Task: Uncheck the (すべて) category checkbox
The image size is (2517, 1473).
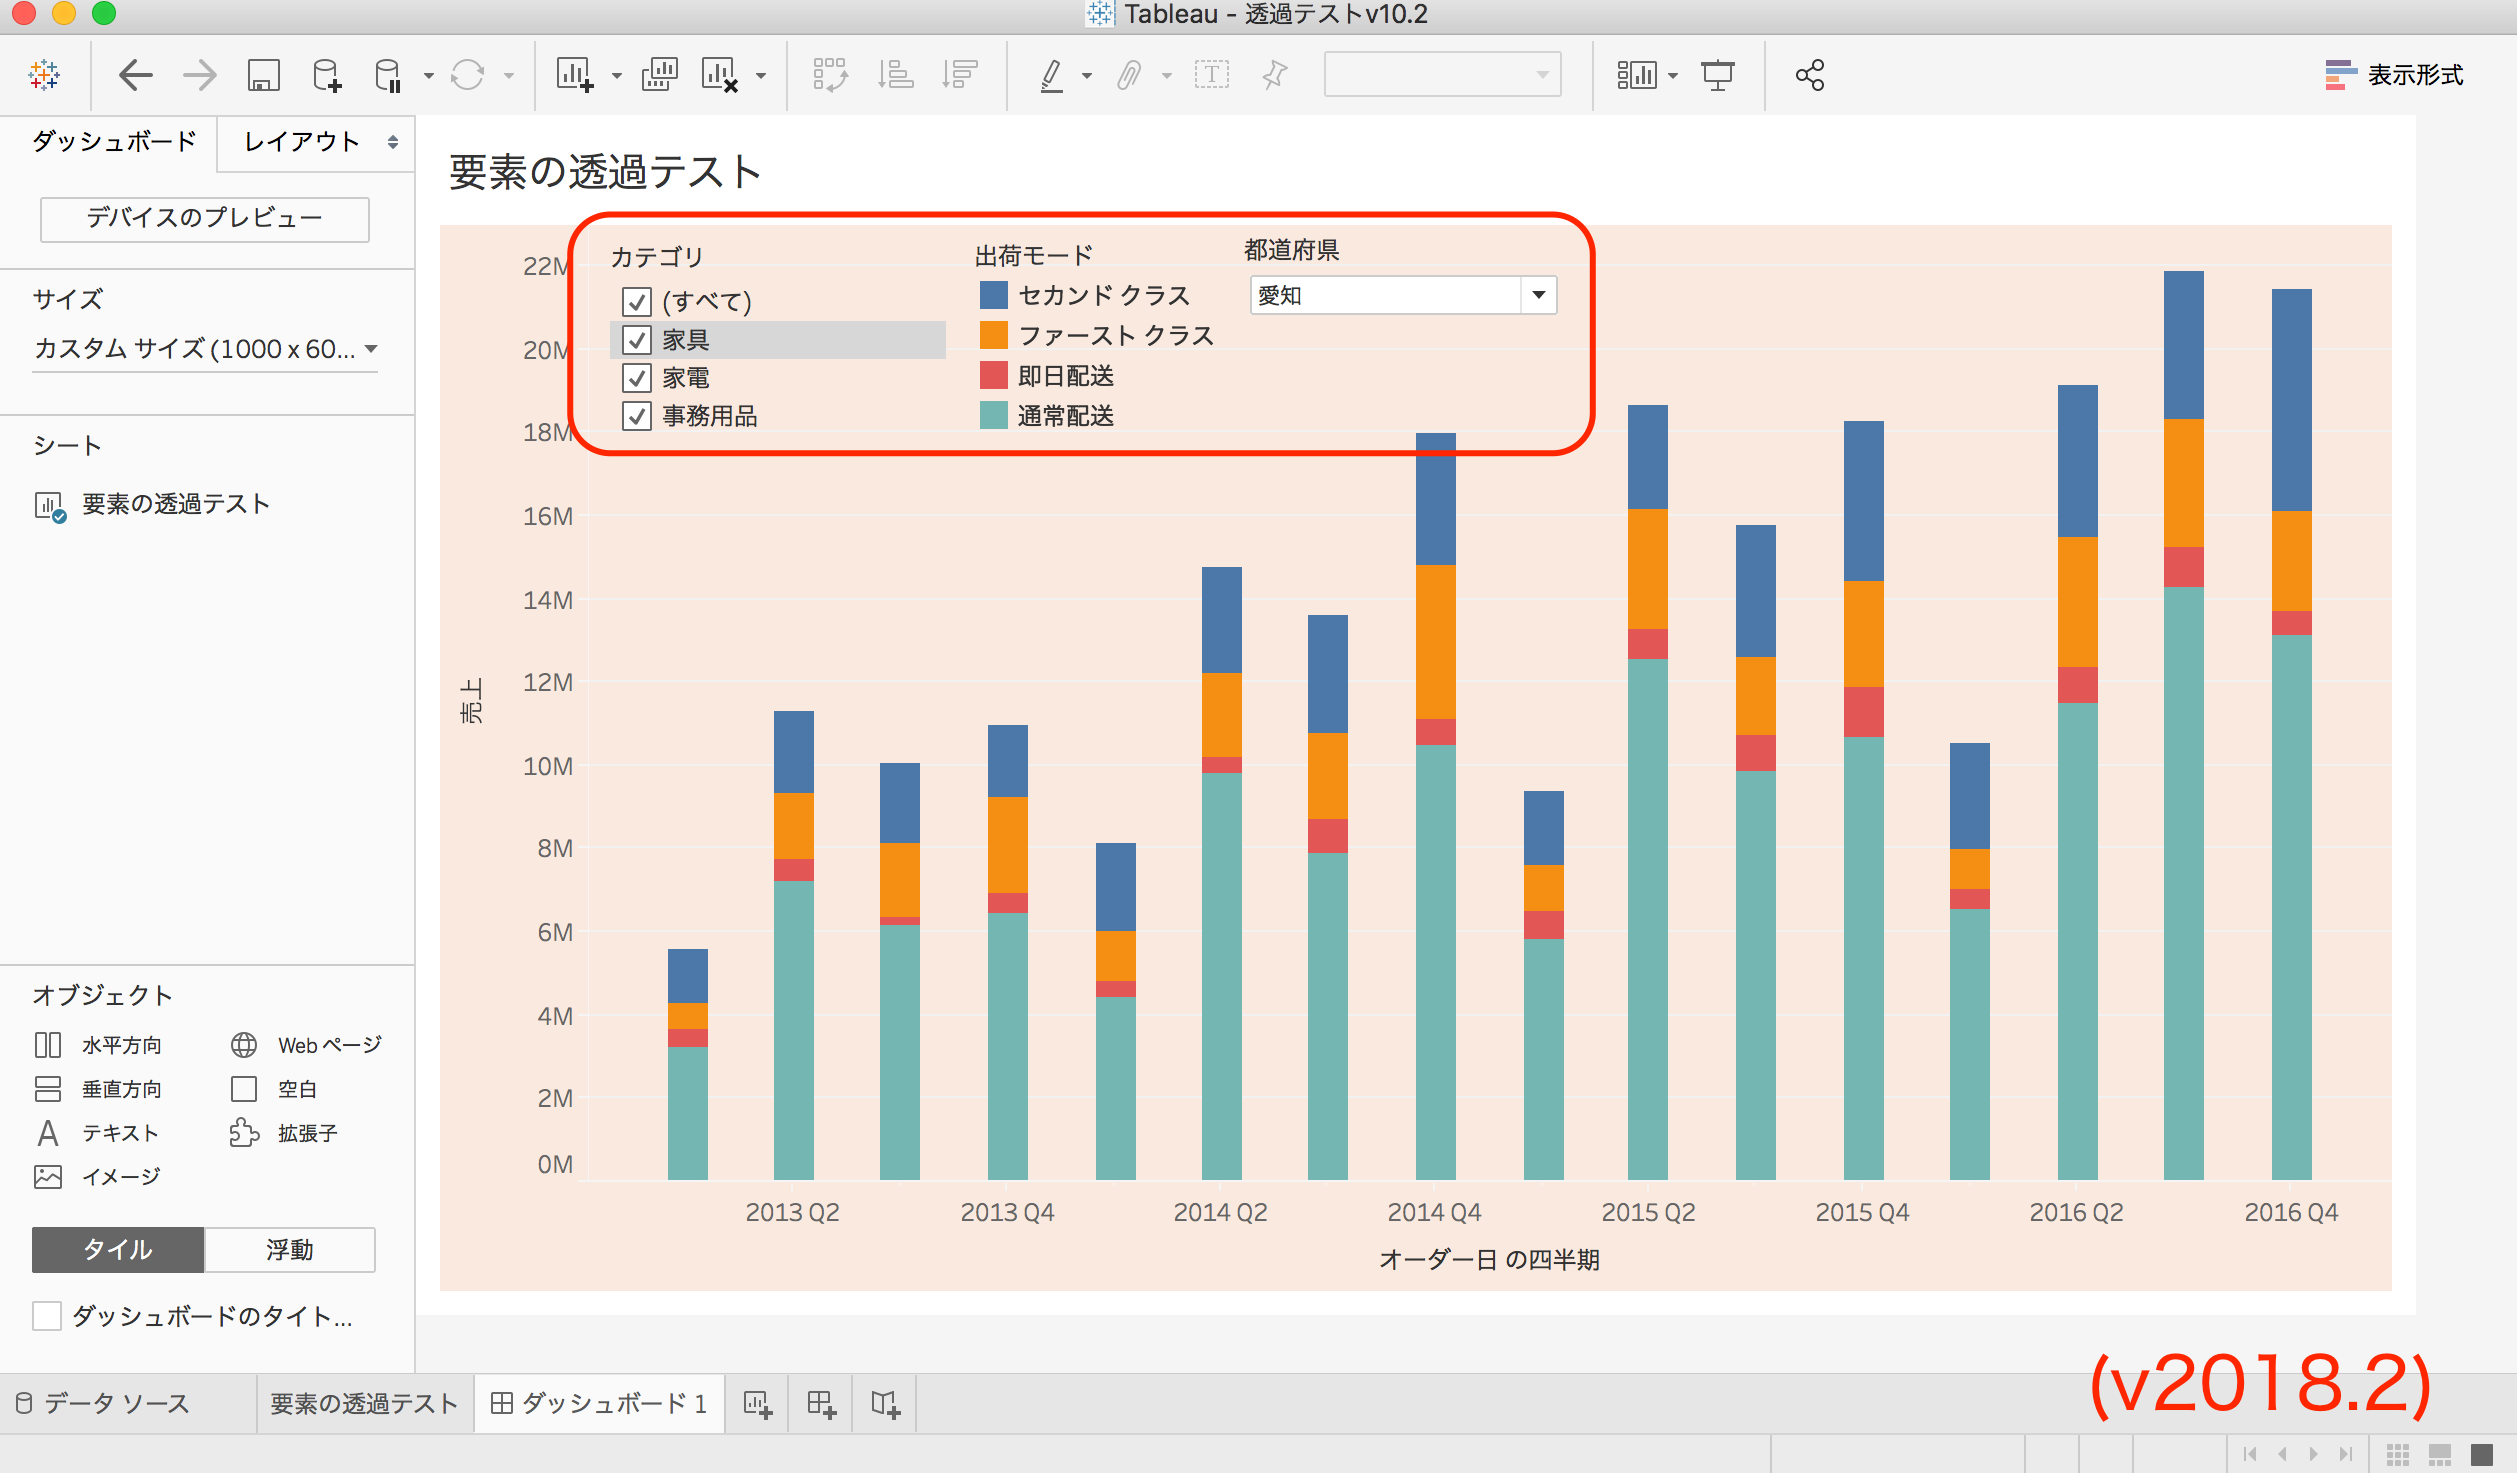Action: [636, 300]
